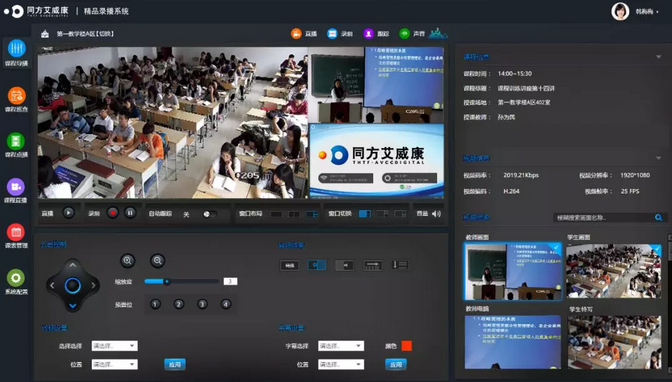Toggle the checkmark on the teacher view thumbnail
This screenshot has width=672, height=382.
(x=556, y=247)
